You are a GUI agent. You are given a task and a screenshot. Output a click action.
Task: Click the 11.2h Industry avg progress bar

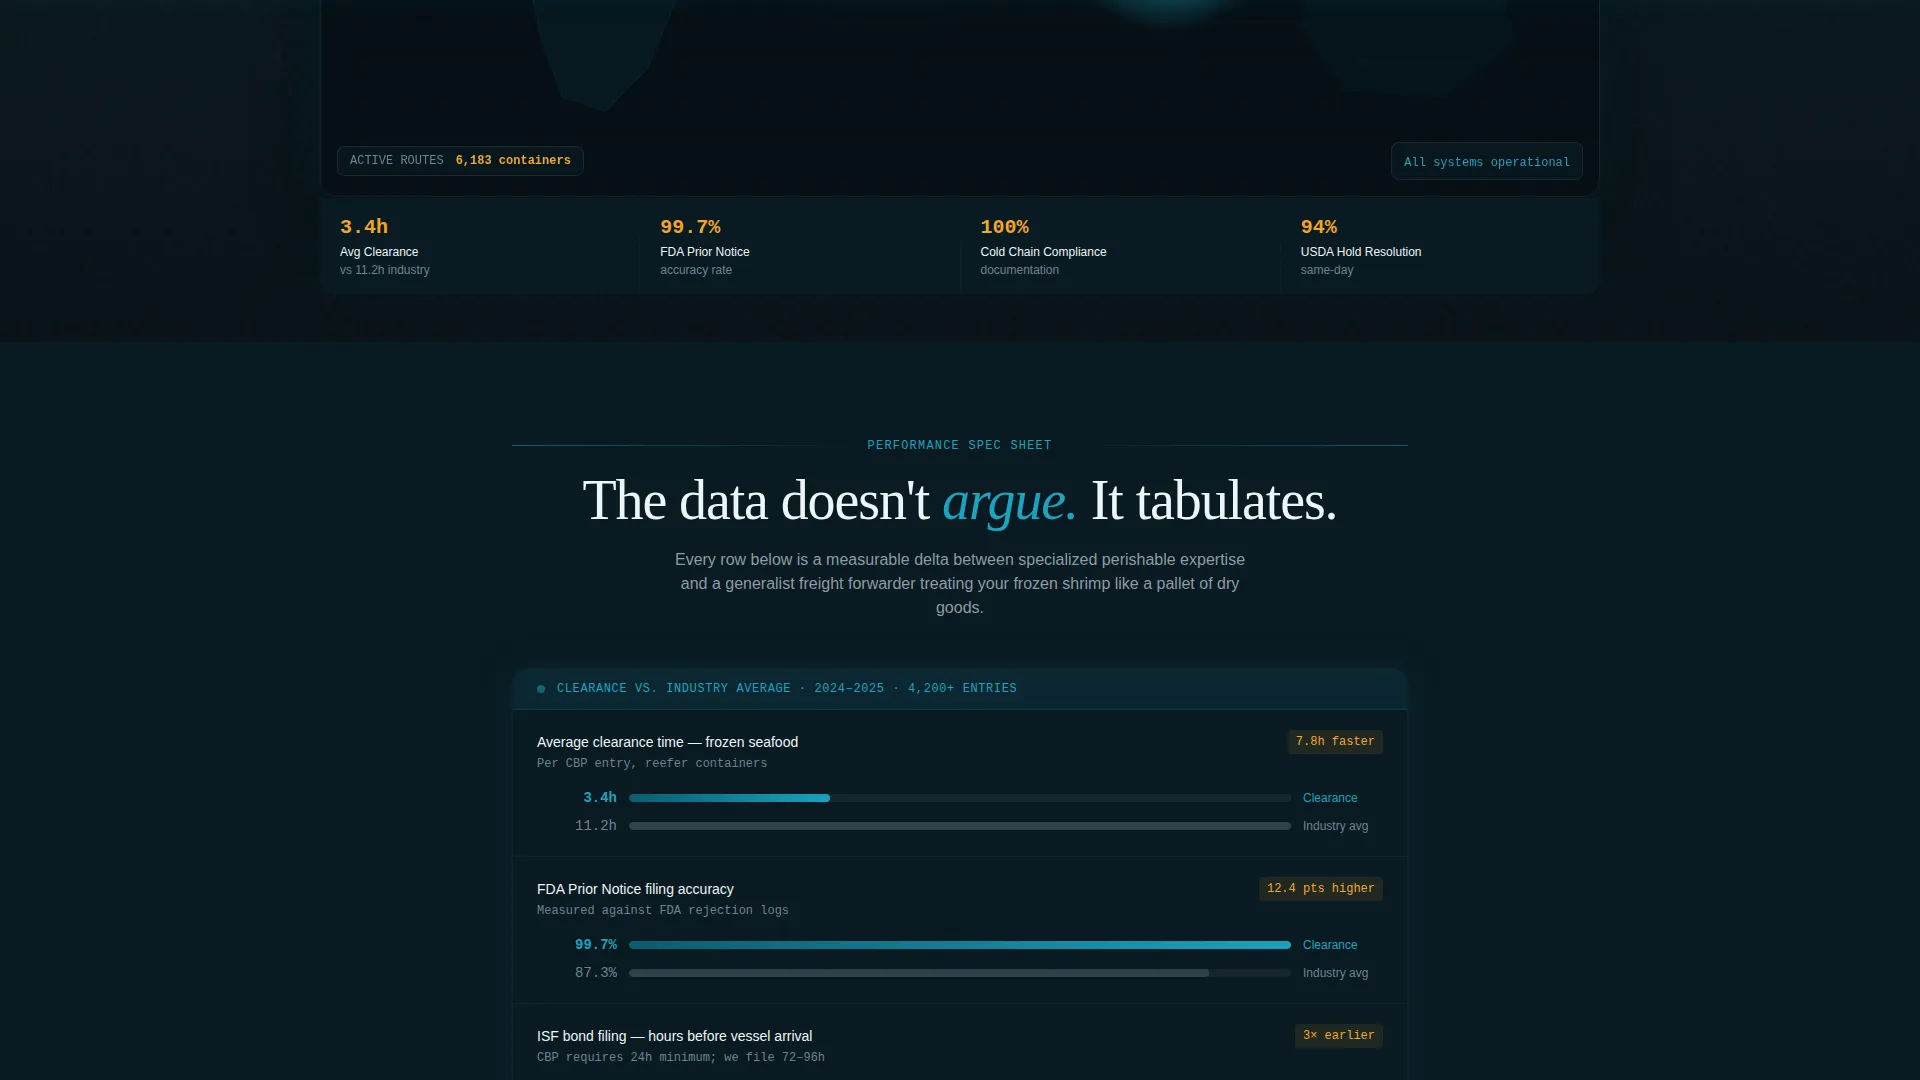click(x=960, y=826)
